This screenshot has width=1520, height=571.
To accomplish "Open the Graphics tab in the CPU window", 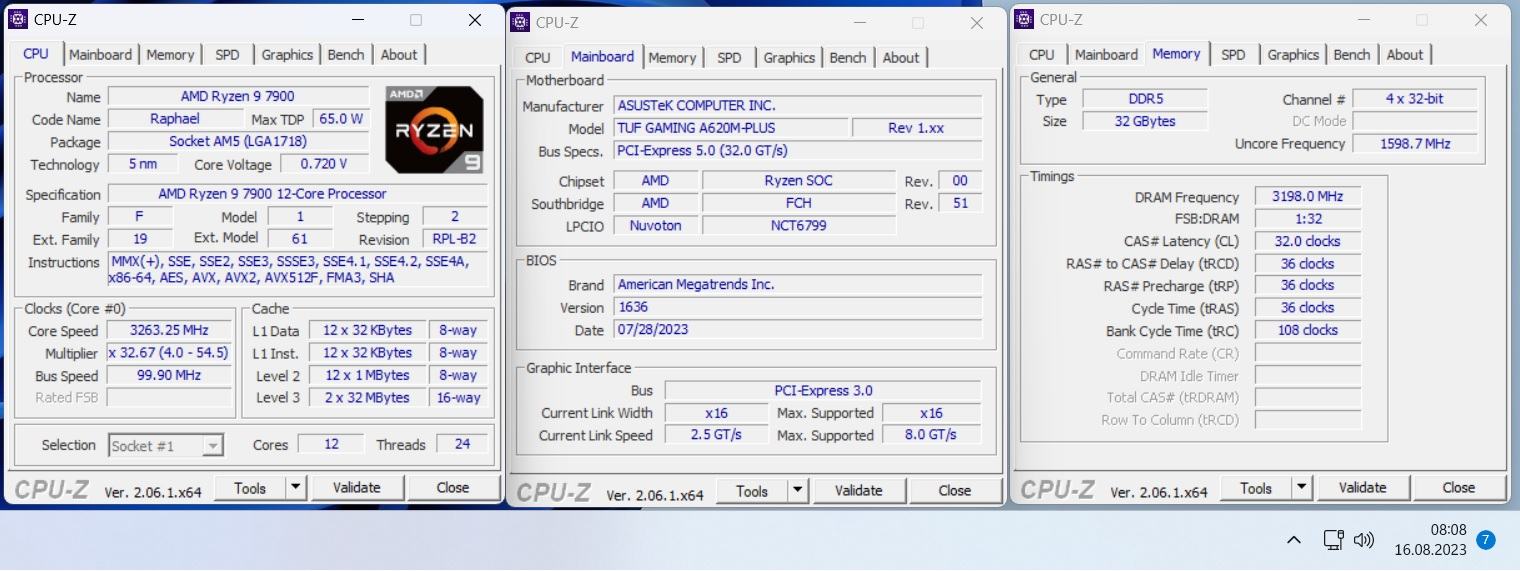I will tap(287, 55).
